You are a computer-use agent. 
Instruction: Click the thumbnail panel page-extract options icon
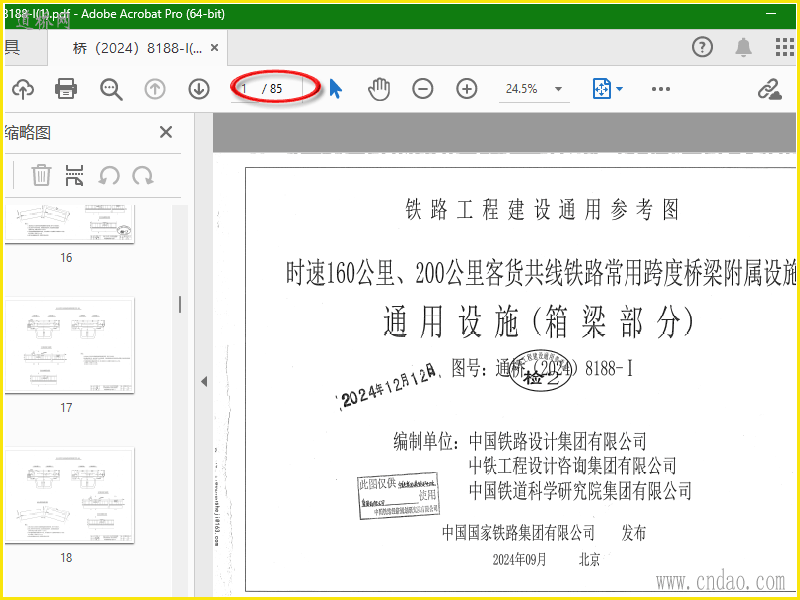tap(74, 176)
